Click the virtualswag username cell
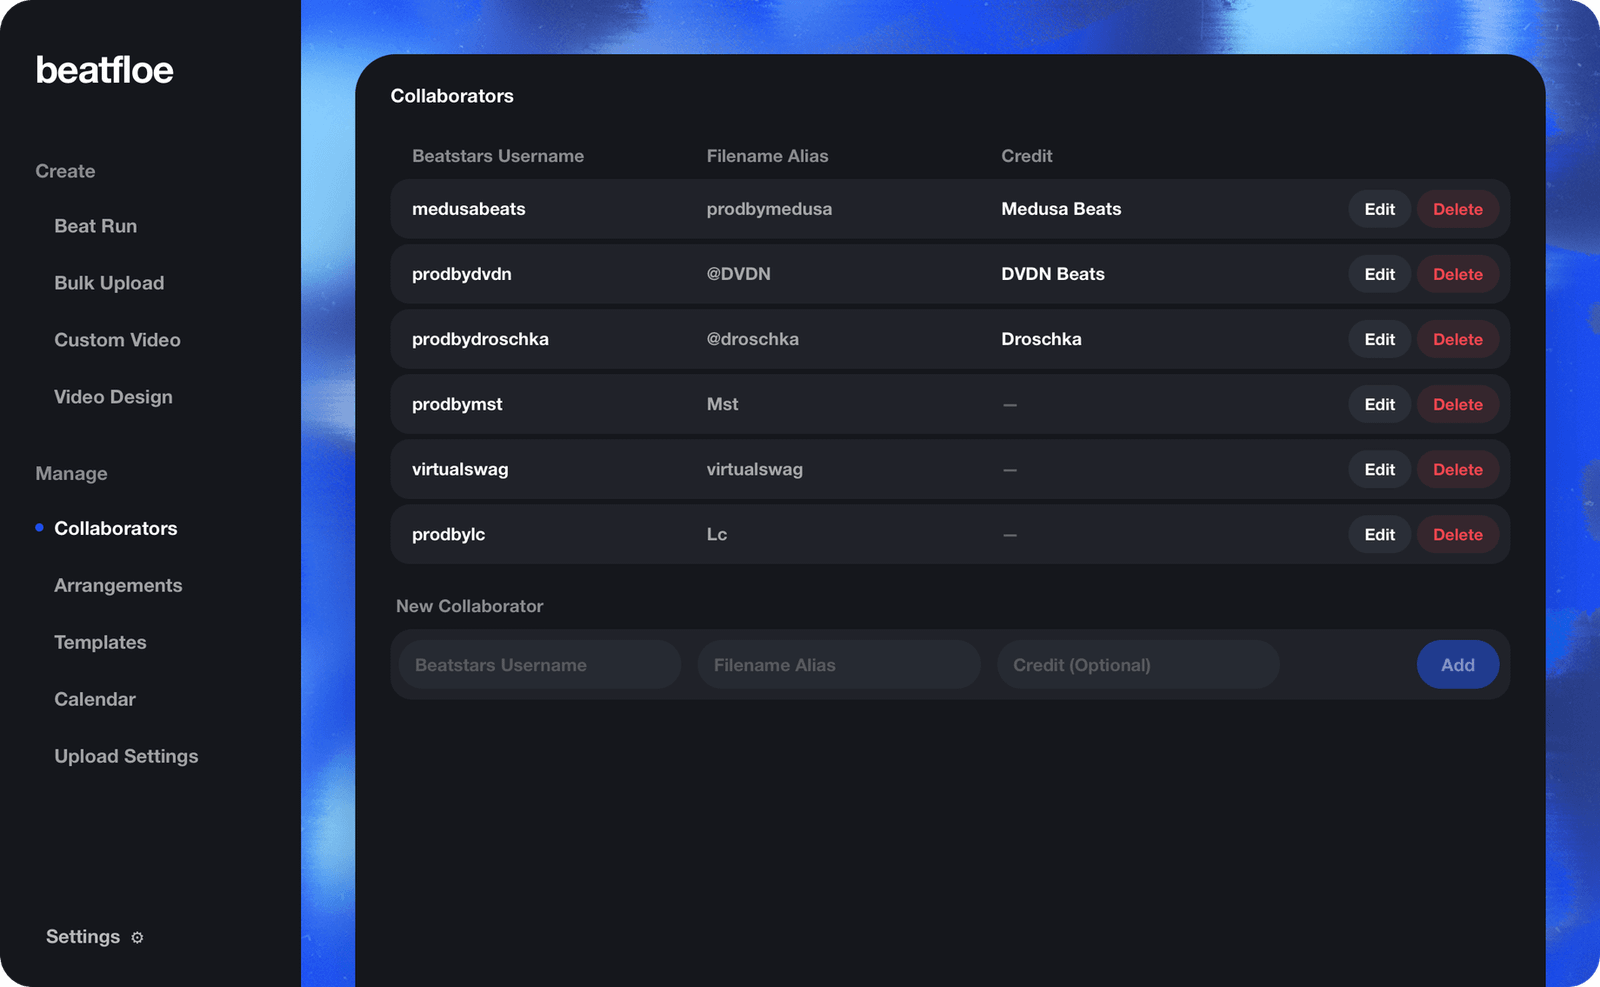Image resolution: width=1600 pixels, height=987 pixels. pos(460,469)
